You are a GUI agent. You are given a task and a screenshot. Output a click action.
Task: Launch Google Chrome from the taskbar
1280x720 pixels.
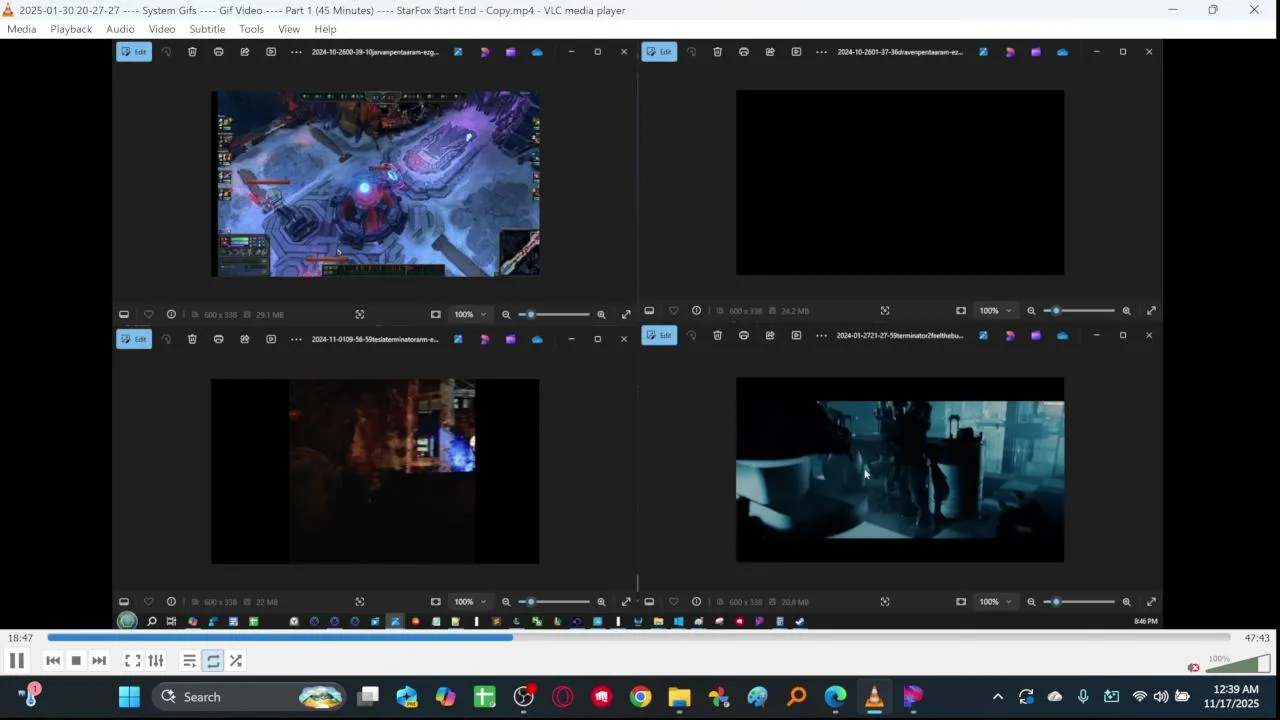640,697
